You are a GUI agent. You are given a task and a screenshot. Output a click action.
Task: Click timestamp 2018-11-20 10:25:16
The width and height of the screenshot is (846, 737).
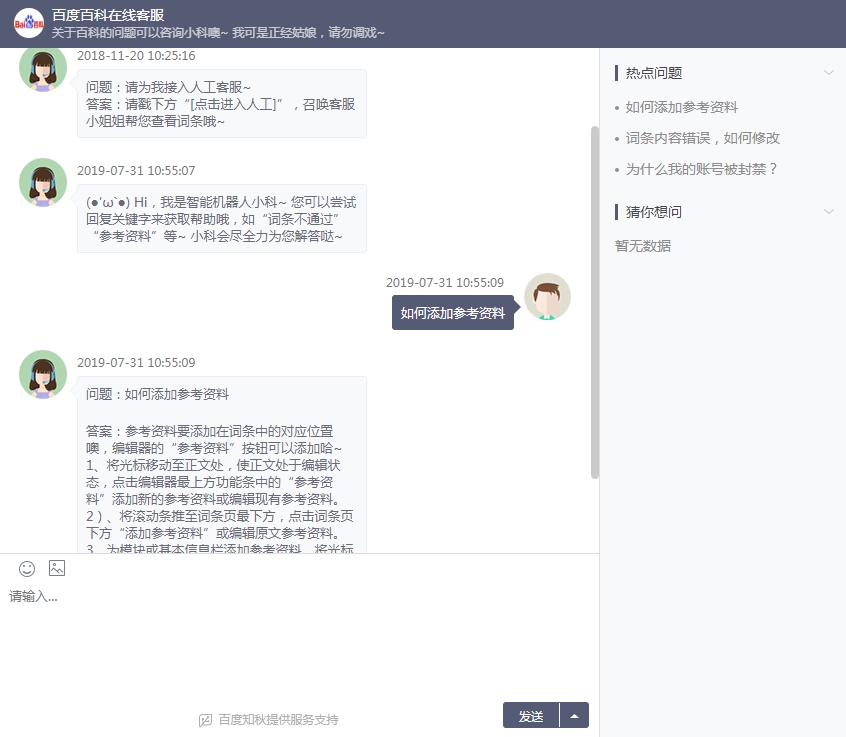pyautogui.click(x=136, y=56)
